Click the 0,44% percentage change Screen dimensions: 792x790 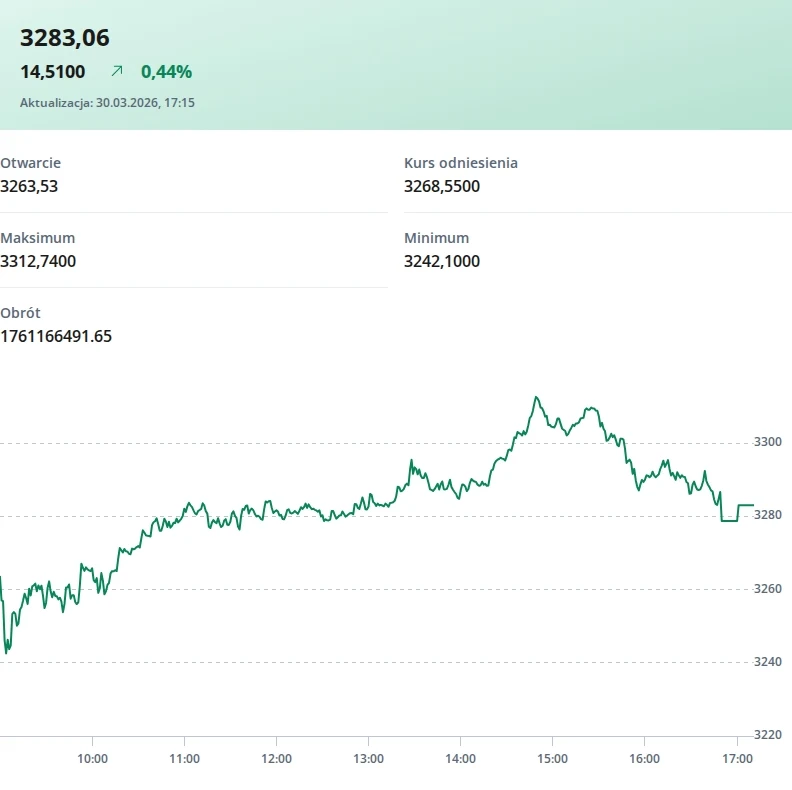[166, 71]
